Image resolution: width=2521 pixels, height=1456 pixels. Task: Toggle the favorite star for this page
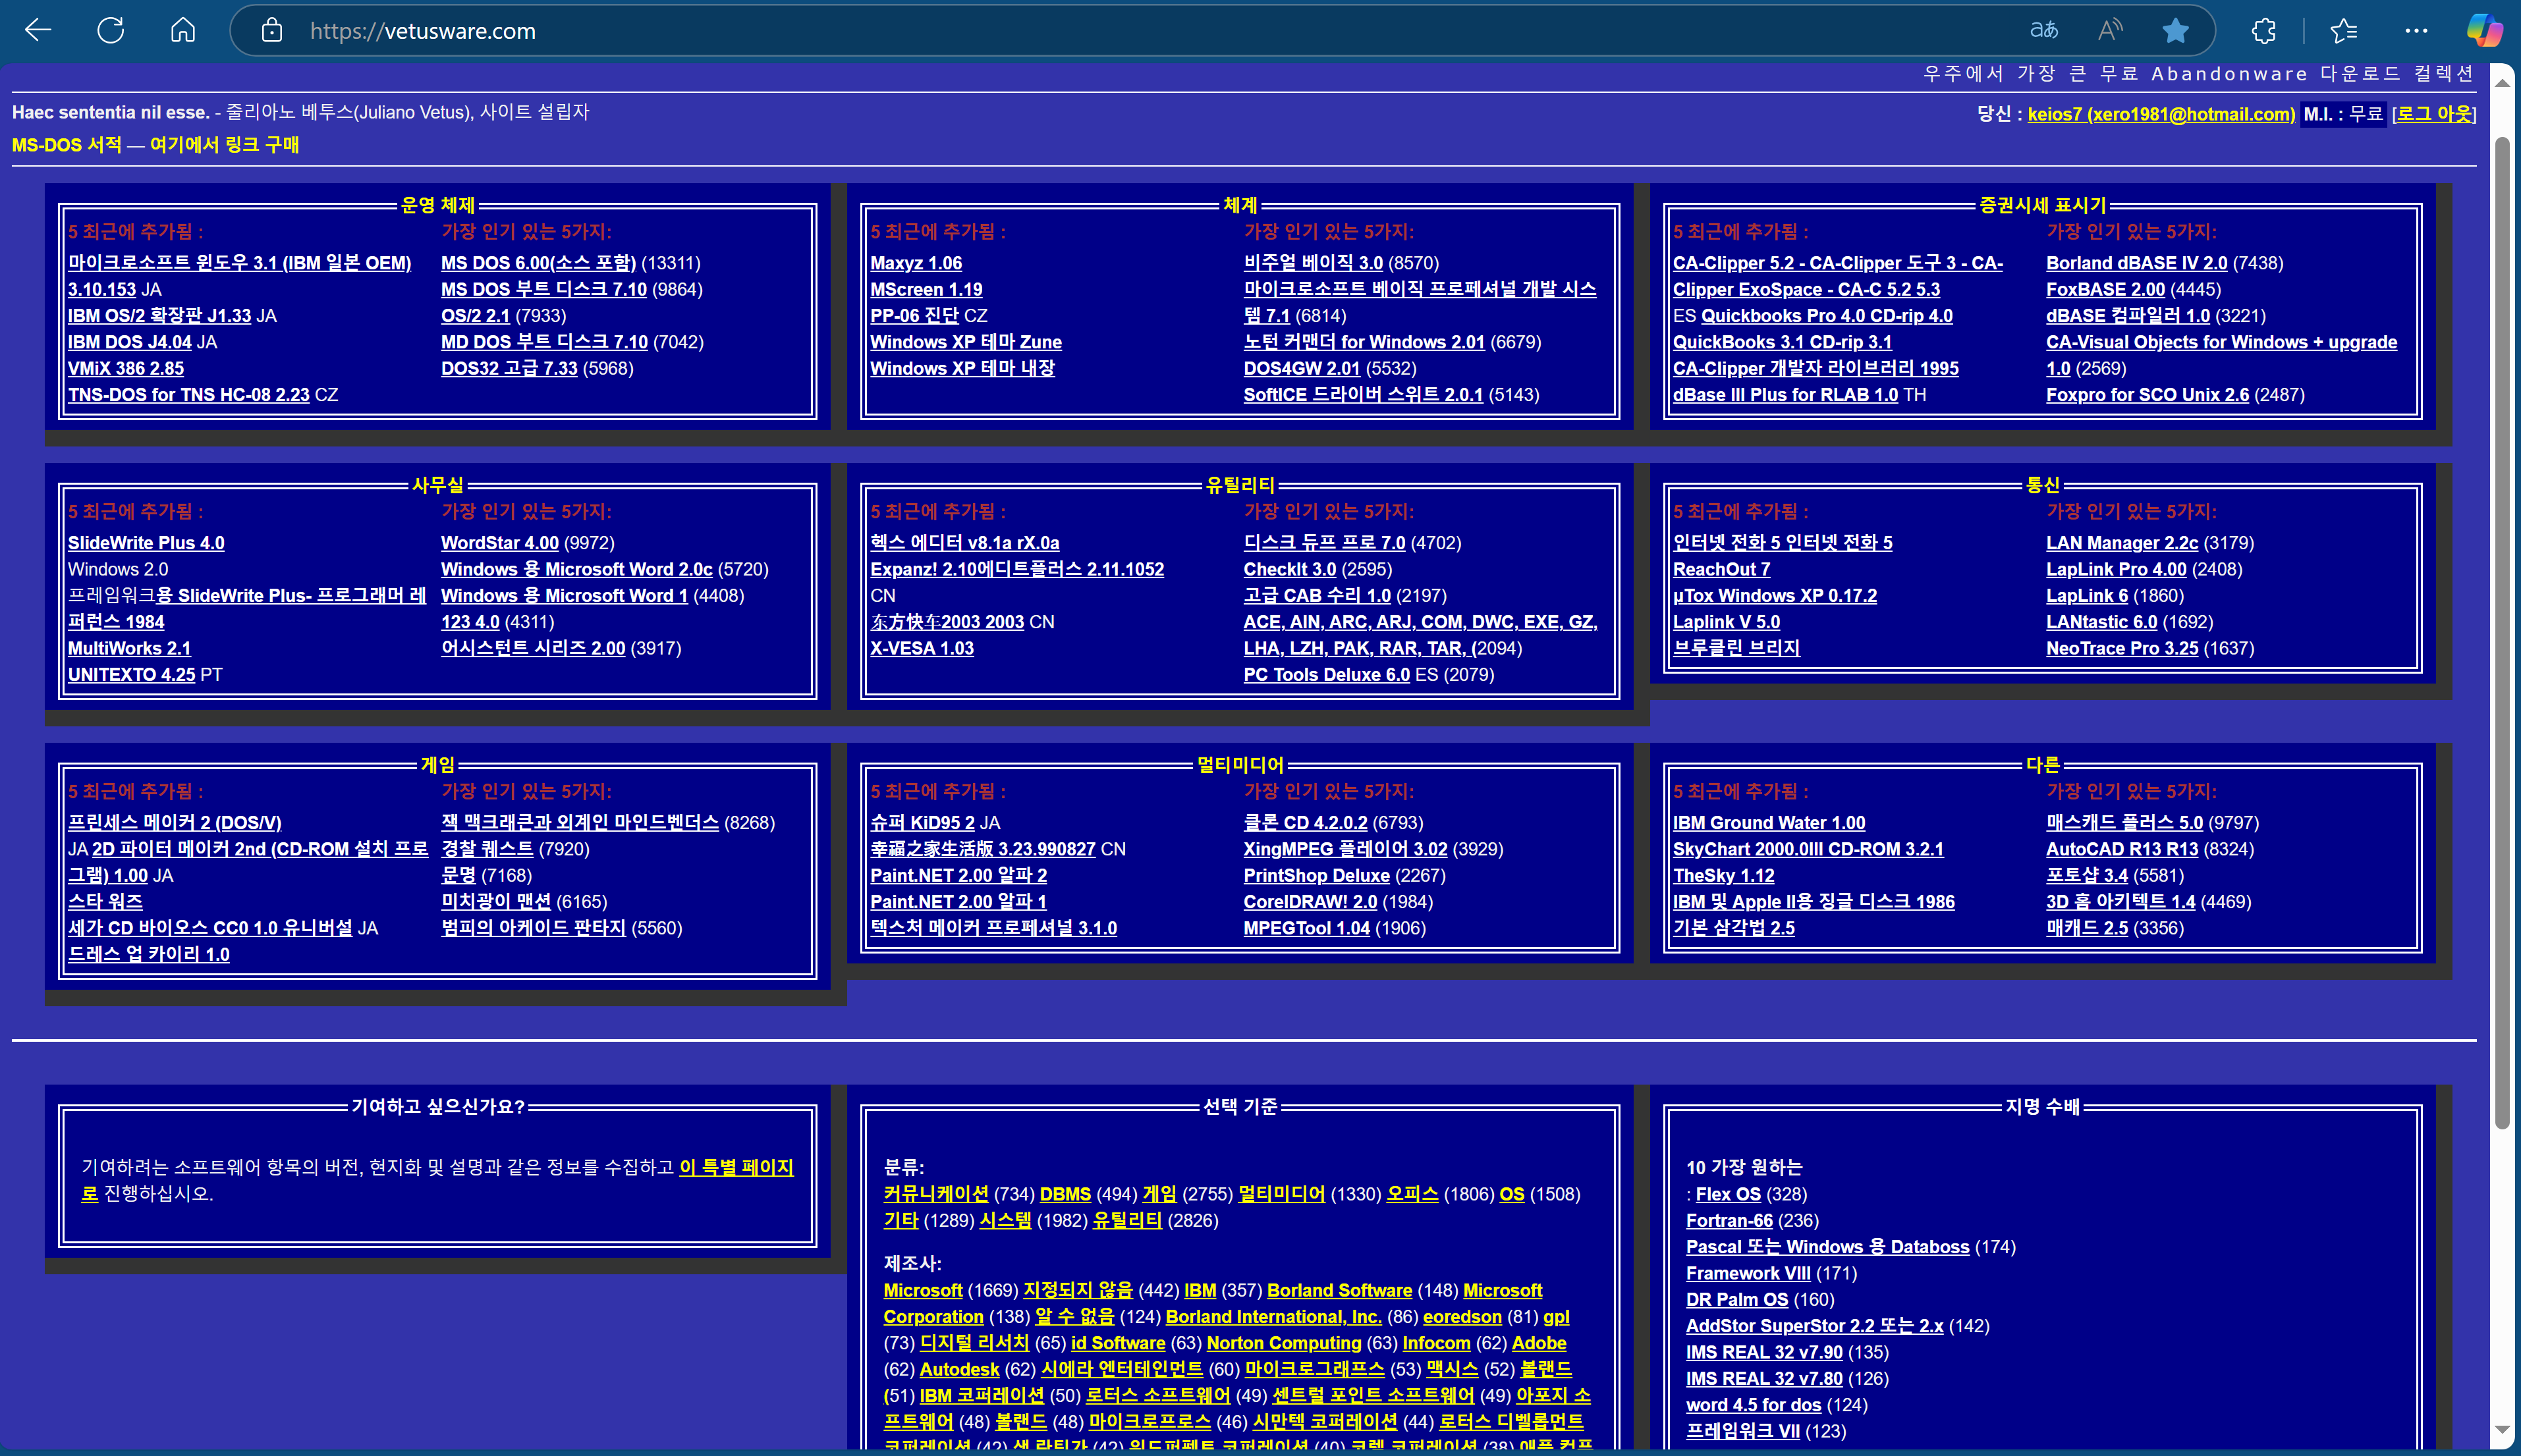tap(2175, 31)
